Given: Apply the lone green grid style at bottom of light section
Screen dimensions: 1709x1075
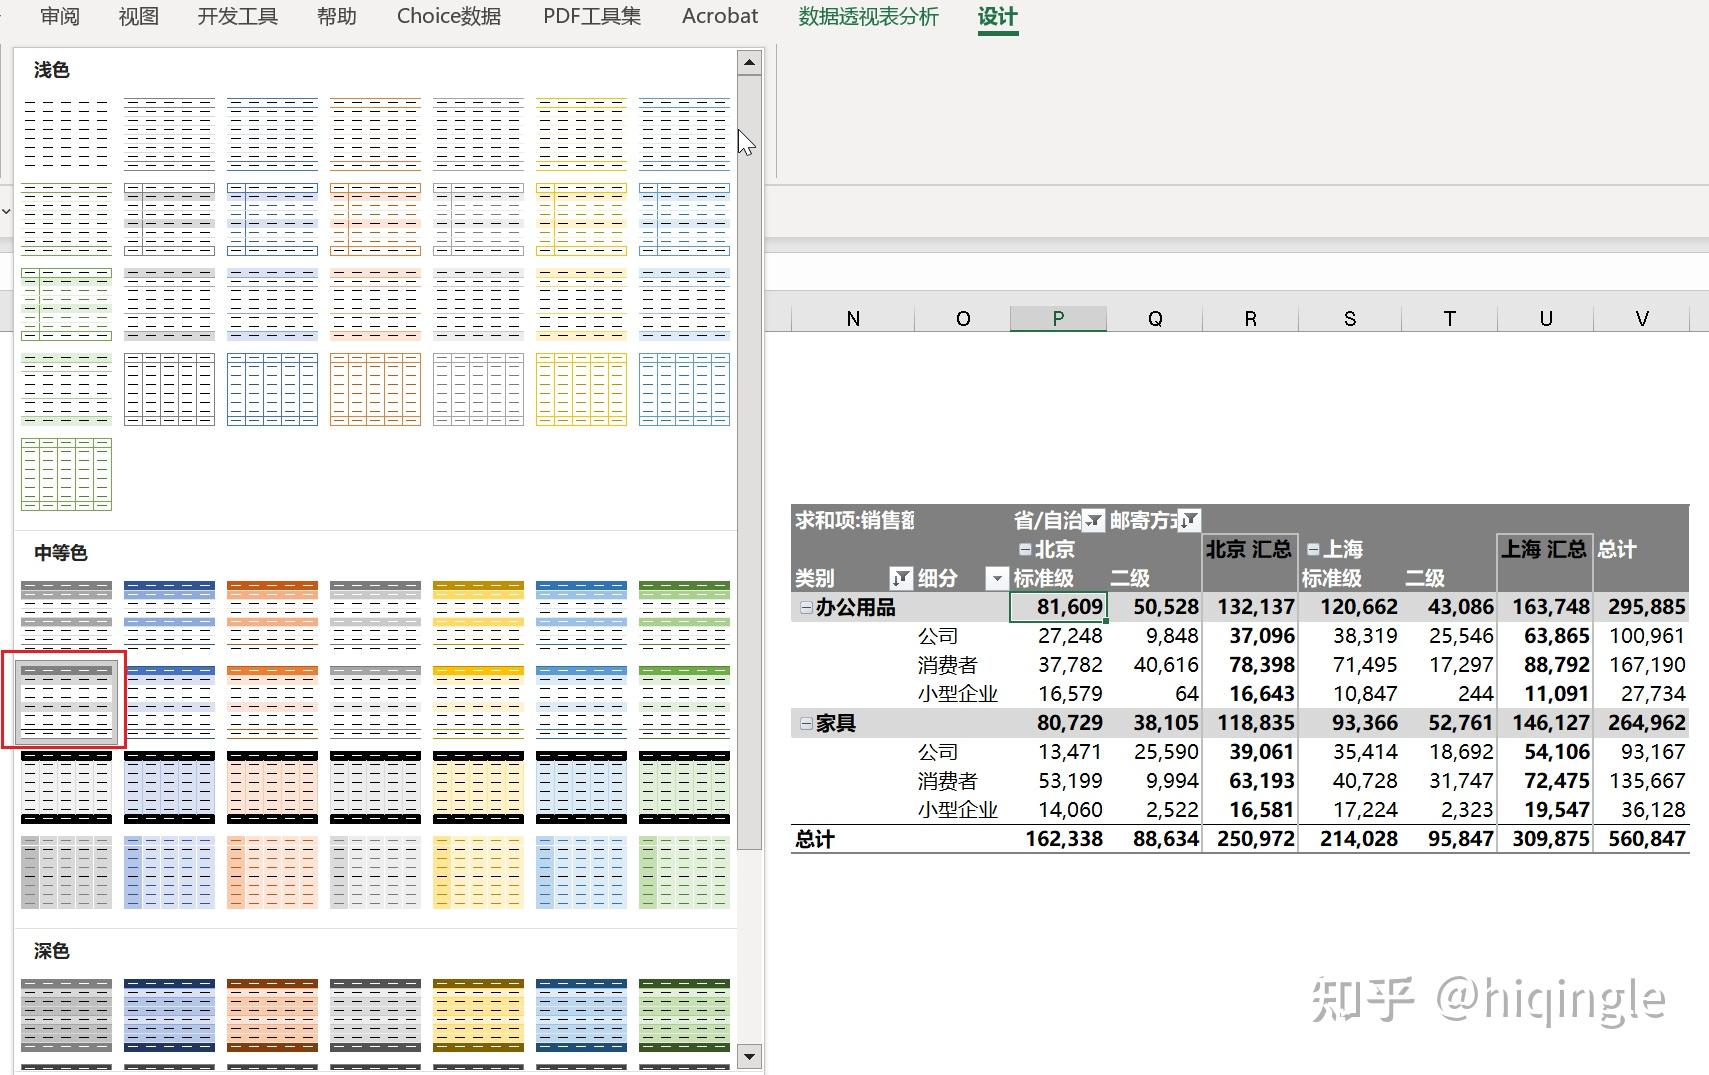Looking at the screenshot, I should [x=66, y=474].
